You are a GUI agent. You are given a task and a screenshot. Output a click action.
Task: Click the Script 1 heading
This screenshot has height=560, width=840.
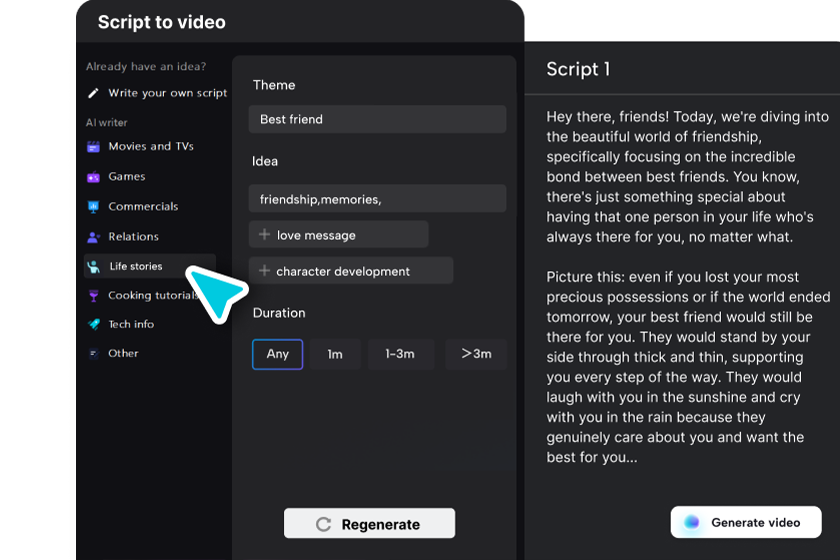[x=578, y=69]
